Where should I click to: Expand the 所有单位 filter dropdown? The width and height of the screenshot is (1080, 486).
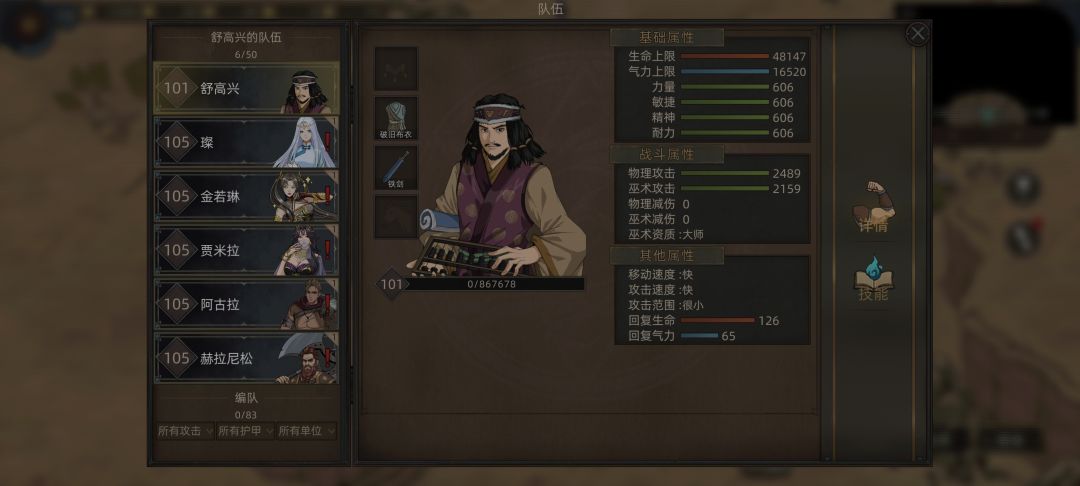[x=307, y=431]
